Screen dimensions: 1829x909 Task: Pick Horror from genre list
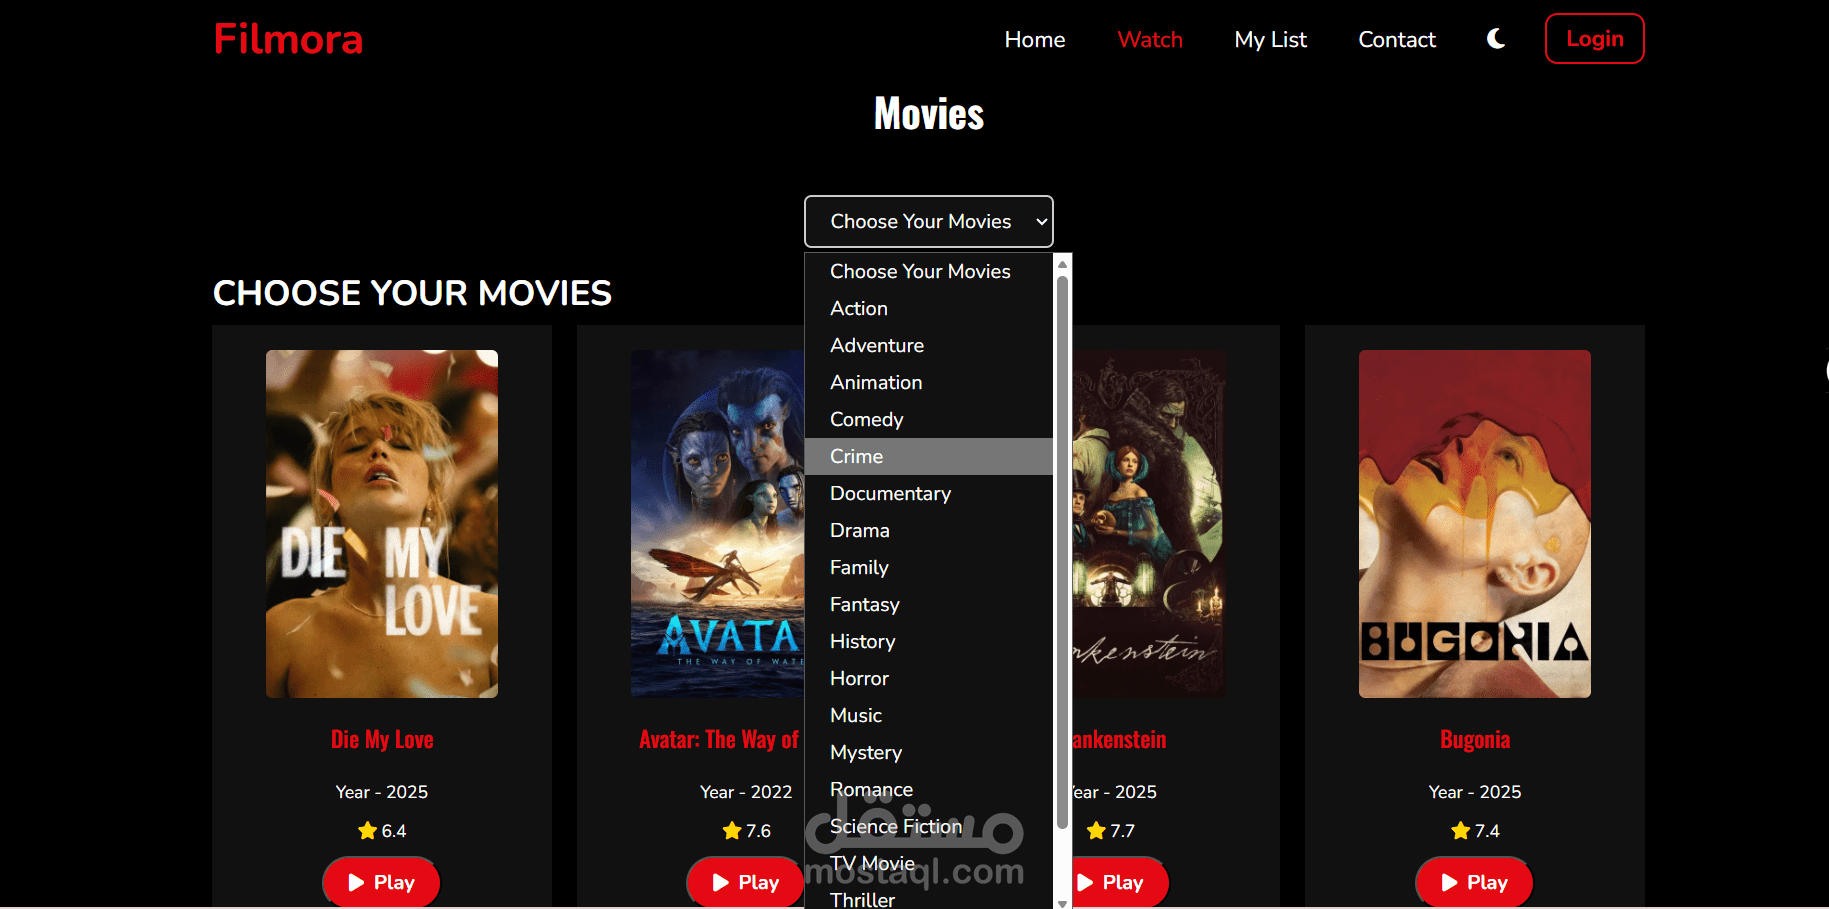[929, 678]
